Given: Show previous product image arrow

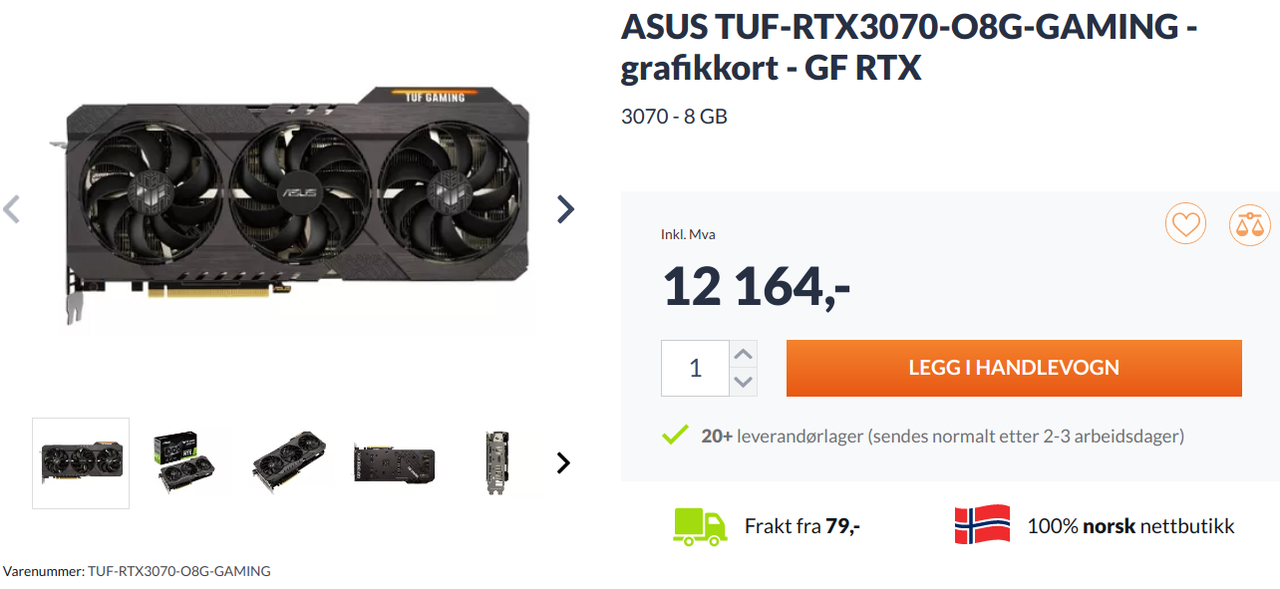Looking at the screenshot, I should coord(12,209).
